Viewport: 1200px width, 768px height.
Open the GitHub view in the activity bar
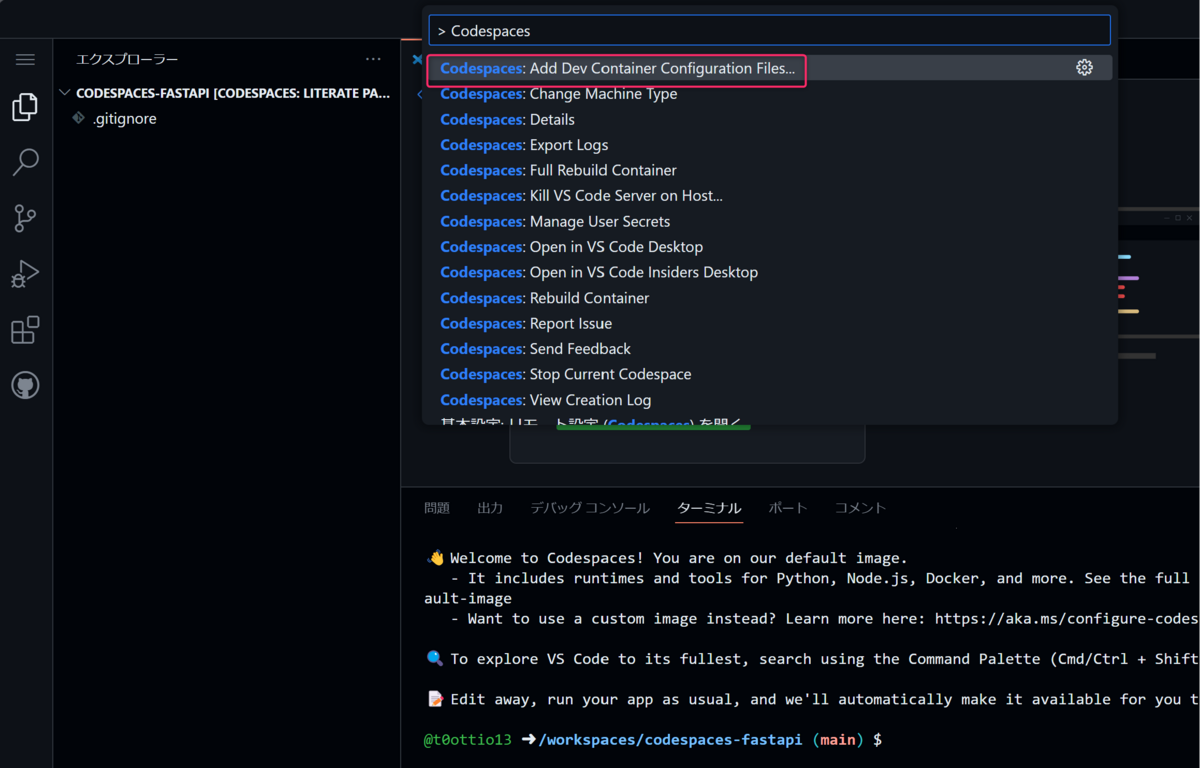(25, 384)
